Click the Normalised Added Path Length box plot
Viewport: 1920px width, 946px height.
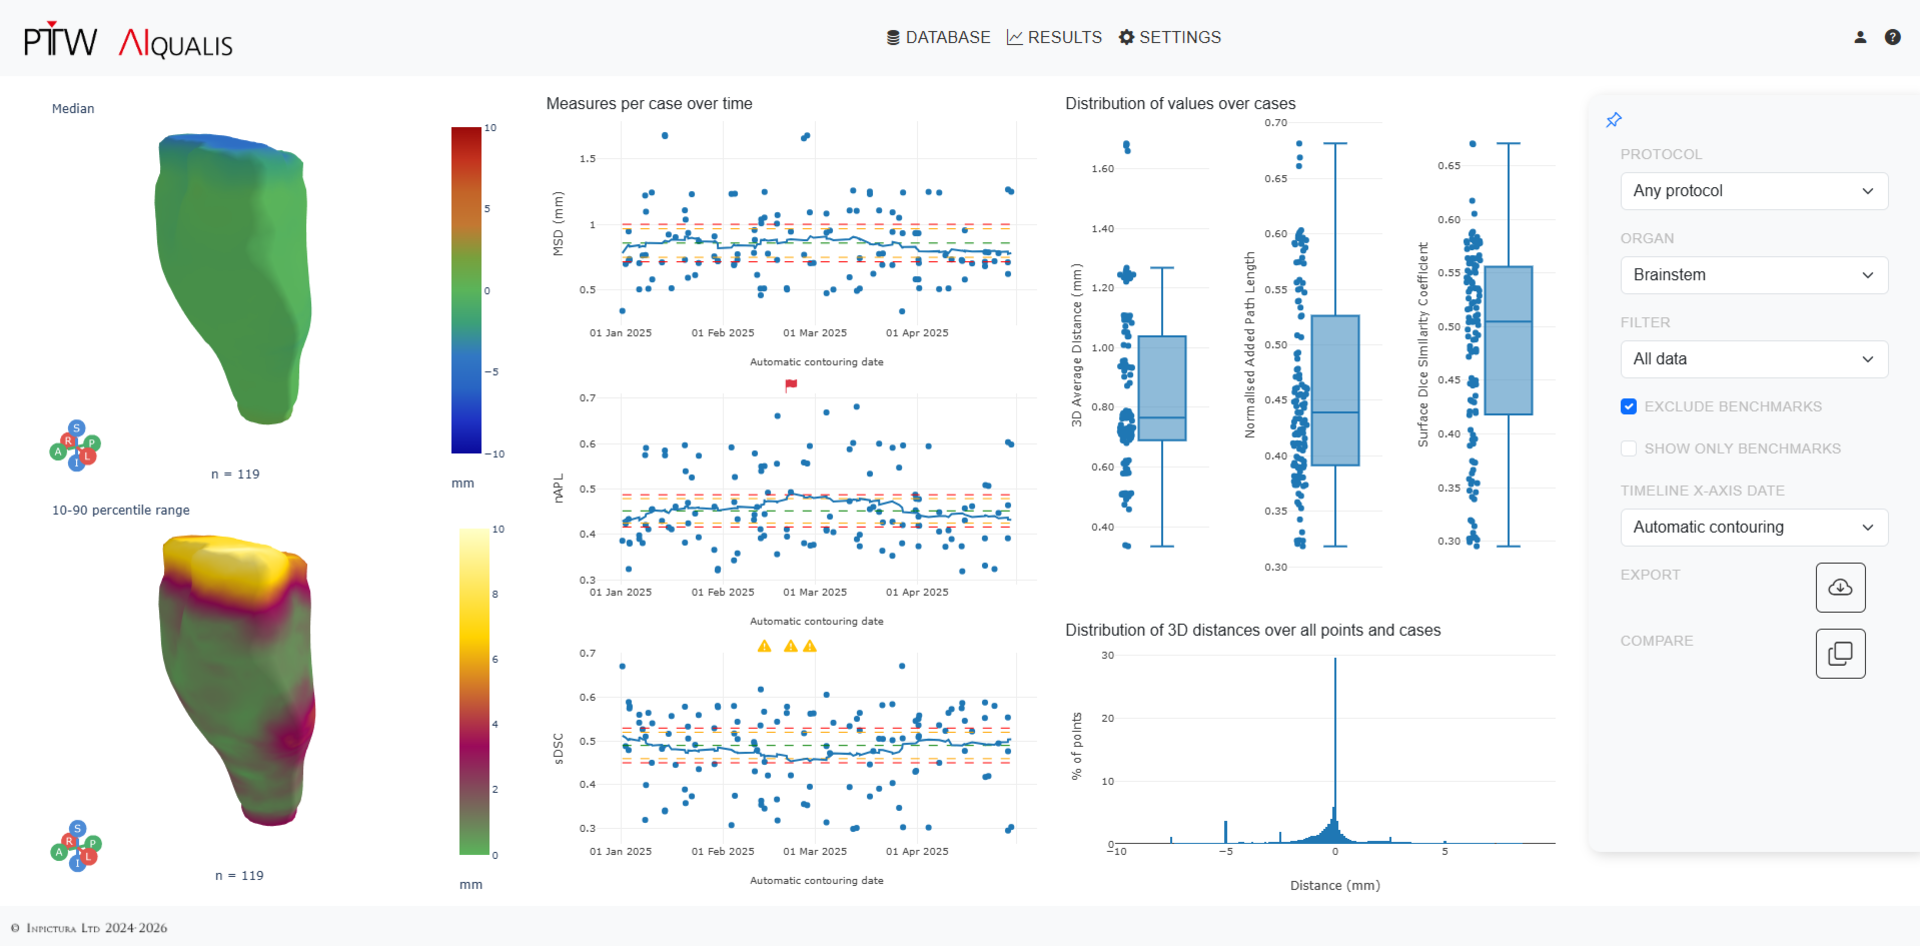point(1335,390)
